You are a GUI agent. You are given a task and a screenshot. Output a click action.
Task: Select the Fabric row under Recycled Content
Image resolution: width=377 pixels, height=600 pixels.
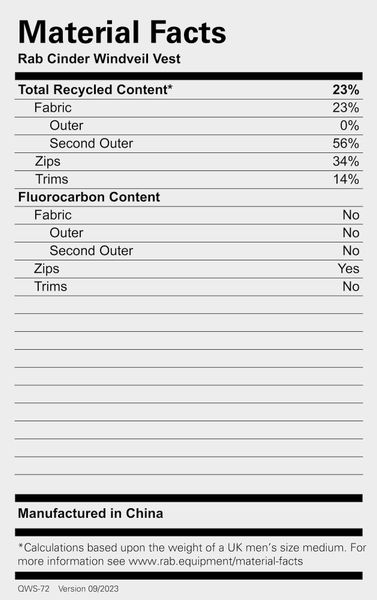[189, 108]
